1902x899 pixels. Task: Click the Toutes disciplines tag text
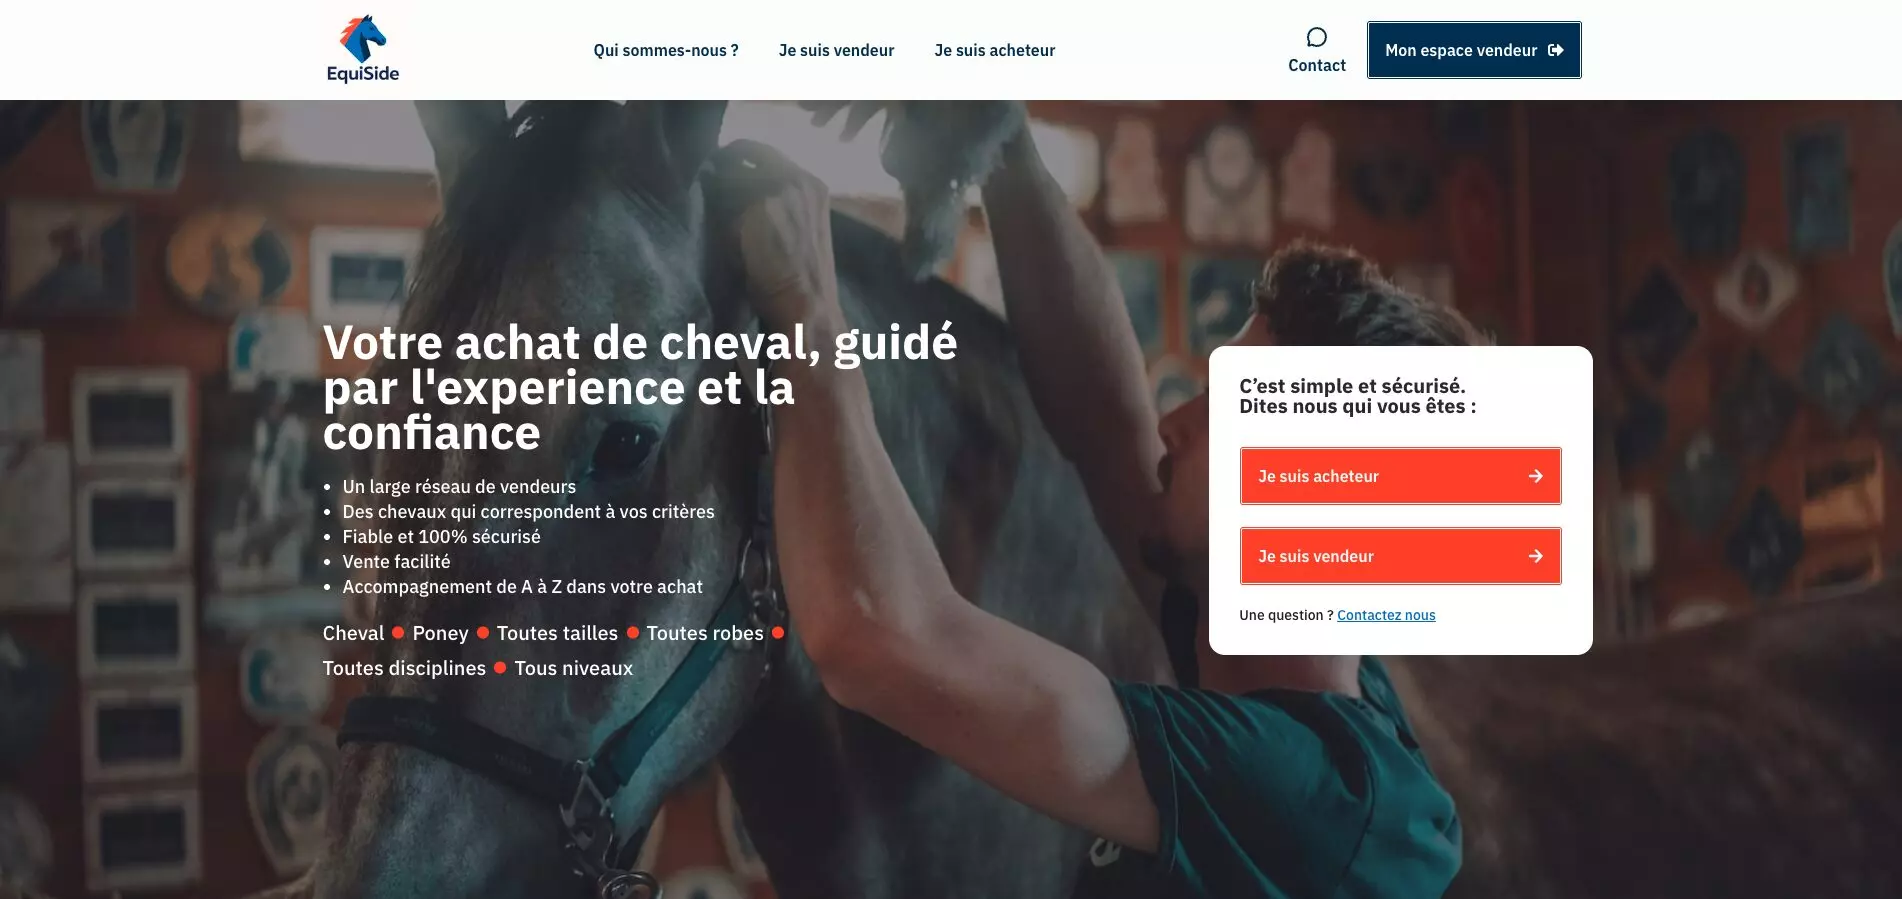(x=404, y=668)
